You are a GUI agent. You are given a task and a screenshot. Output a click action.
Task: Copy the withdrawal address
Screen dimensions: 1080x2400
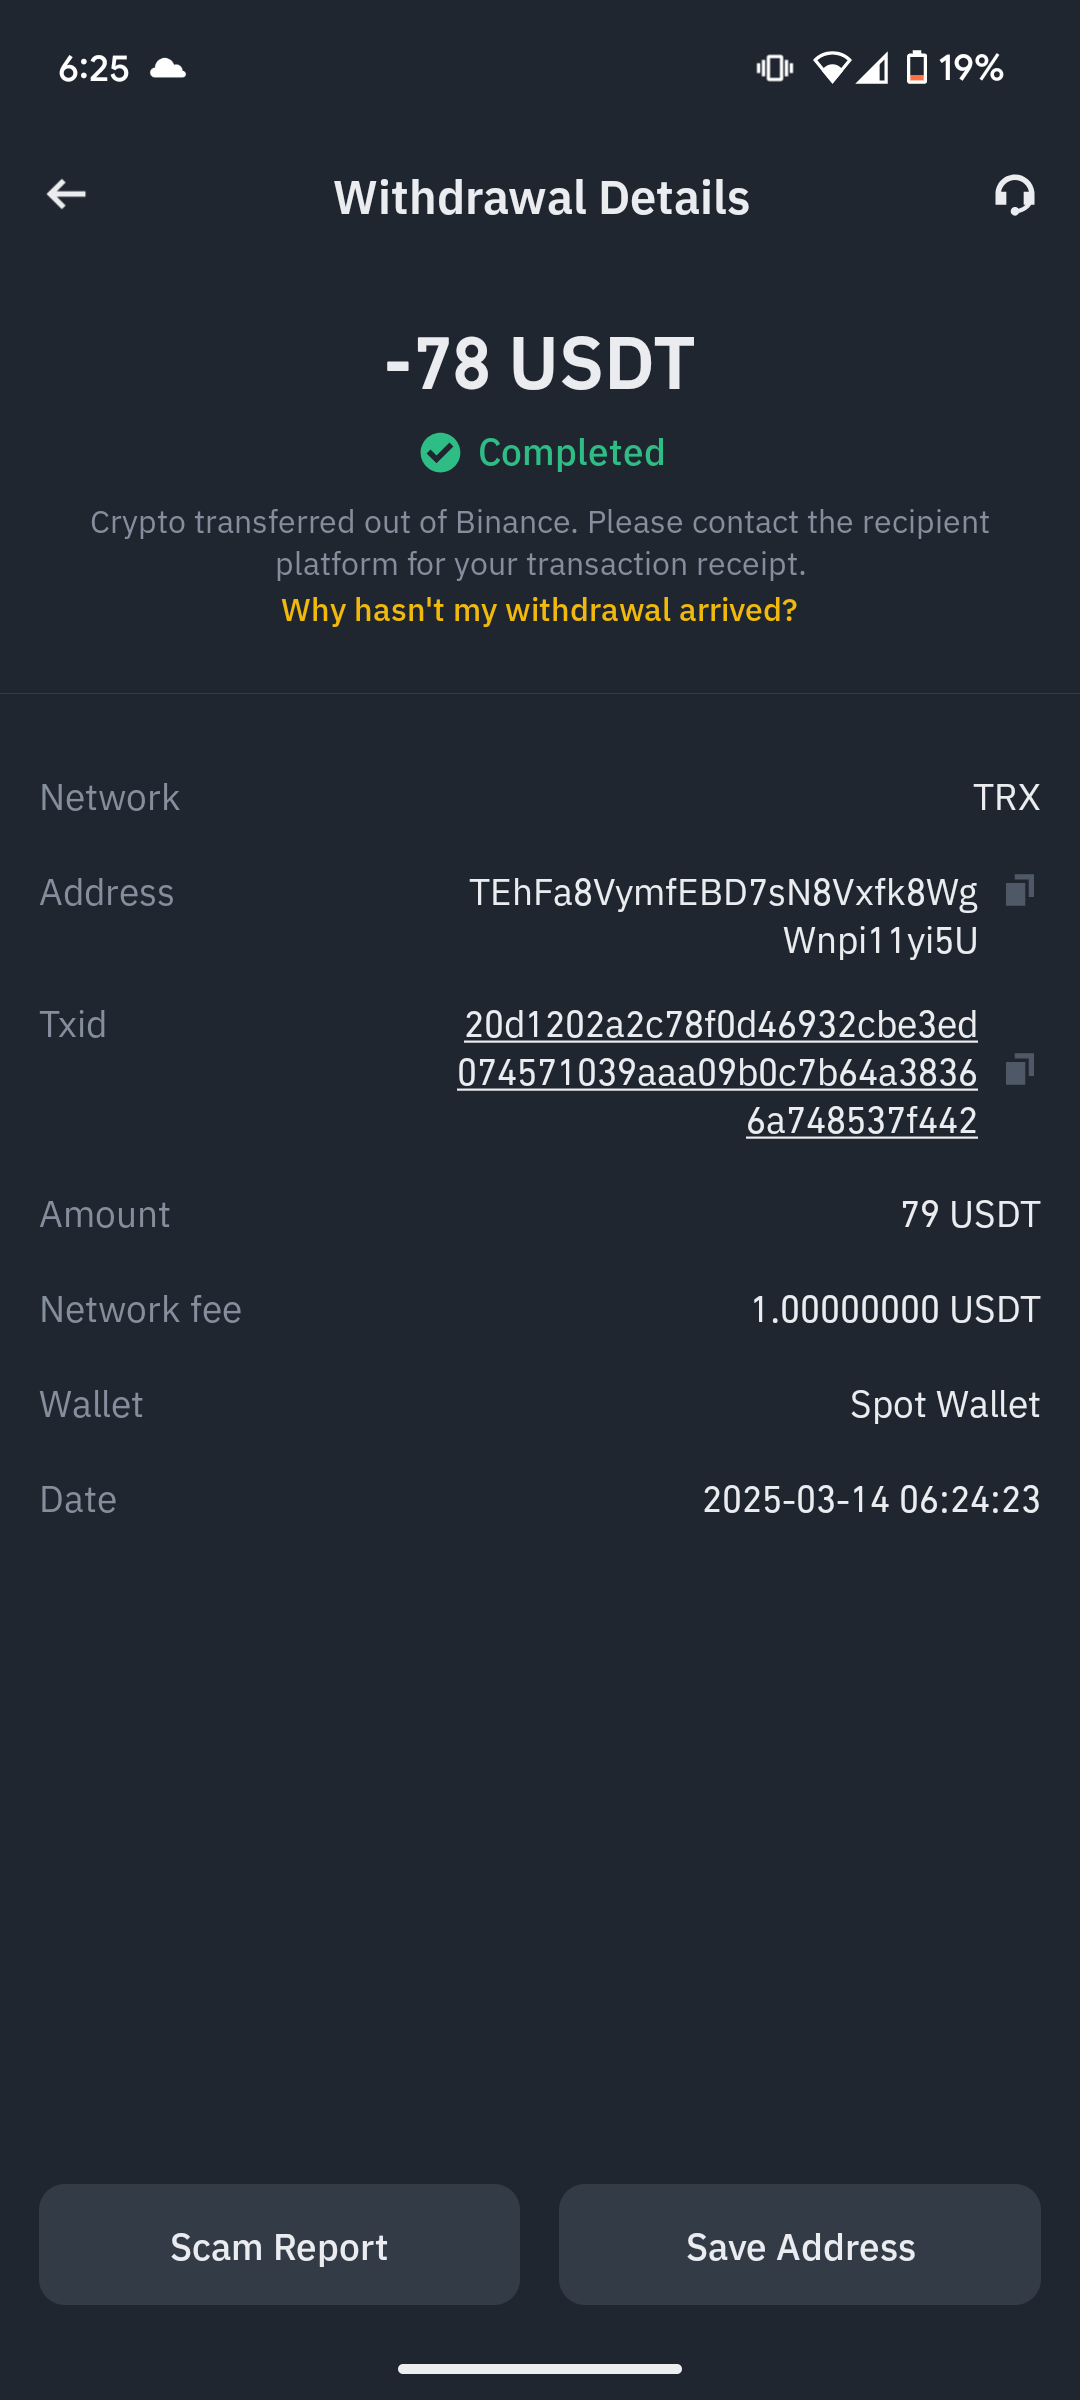(1019, 890)
